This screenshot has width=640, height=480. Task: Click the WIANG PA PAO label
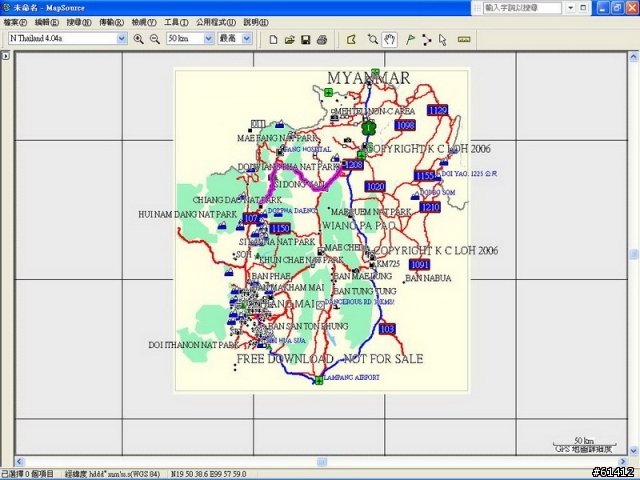(x=359, y=225)
